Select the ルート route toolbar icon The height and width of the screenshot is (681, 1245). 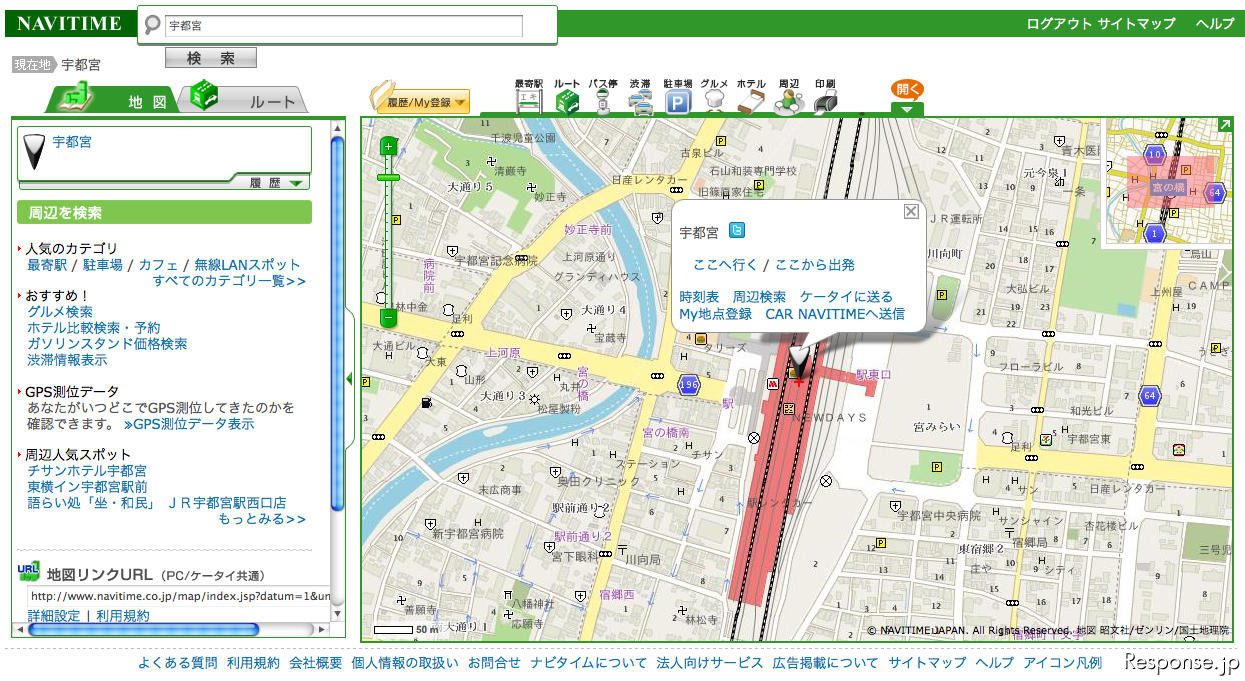tap(568, 99)
